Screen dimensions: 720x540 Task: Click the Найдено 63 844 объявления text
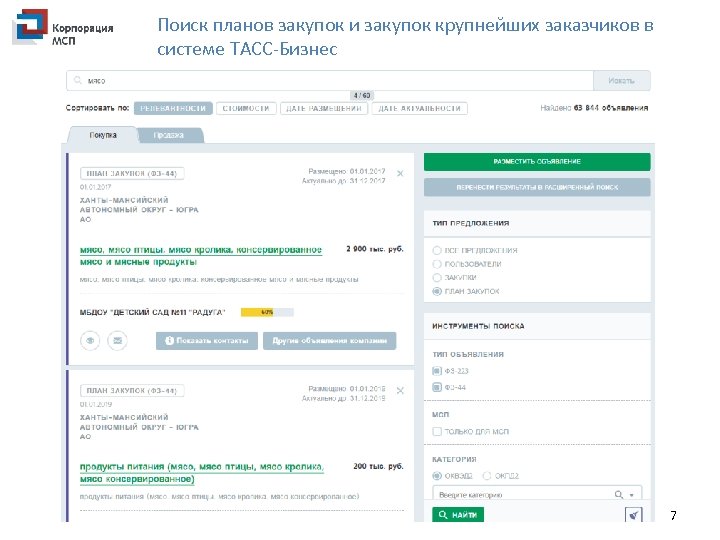tap(594, 108)
